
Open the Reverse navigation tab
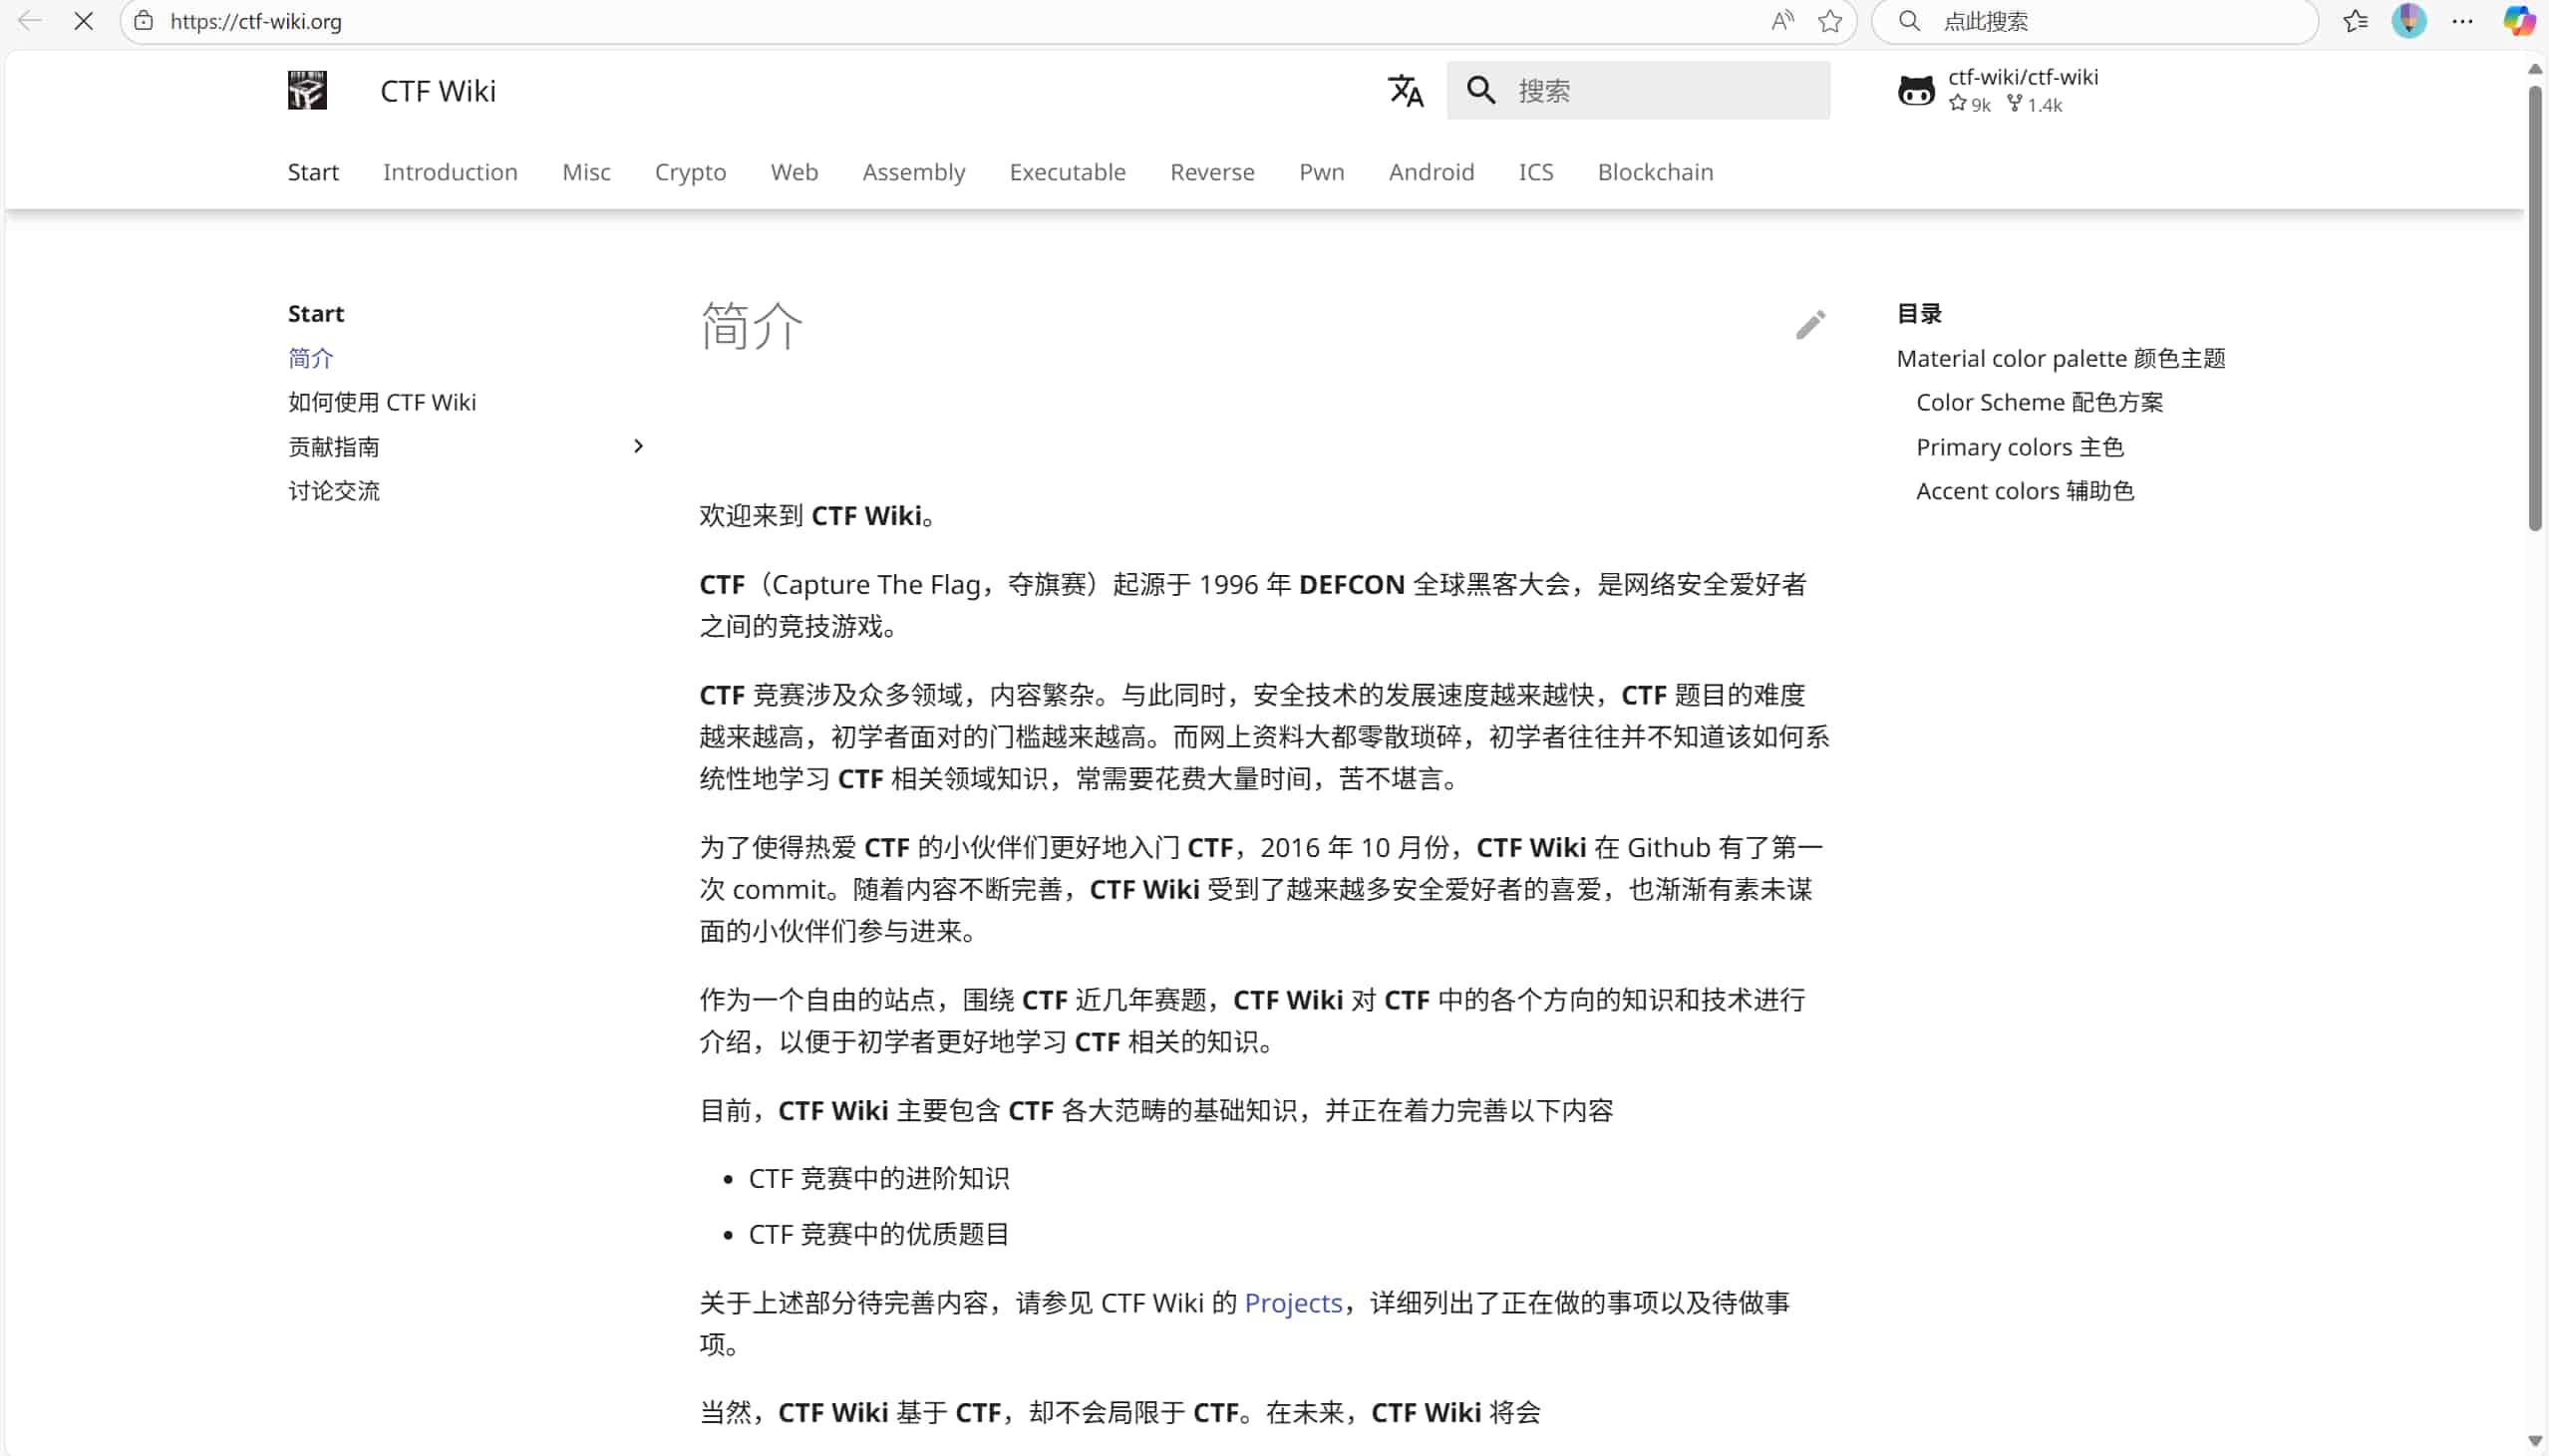point(1212,172)
